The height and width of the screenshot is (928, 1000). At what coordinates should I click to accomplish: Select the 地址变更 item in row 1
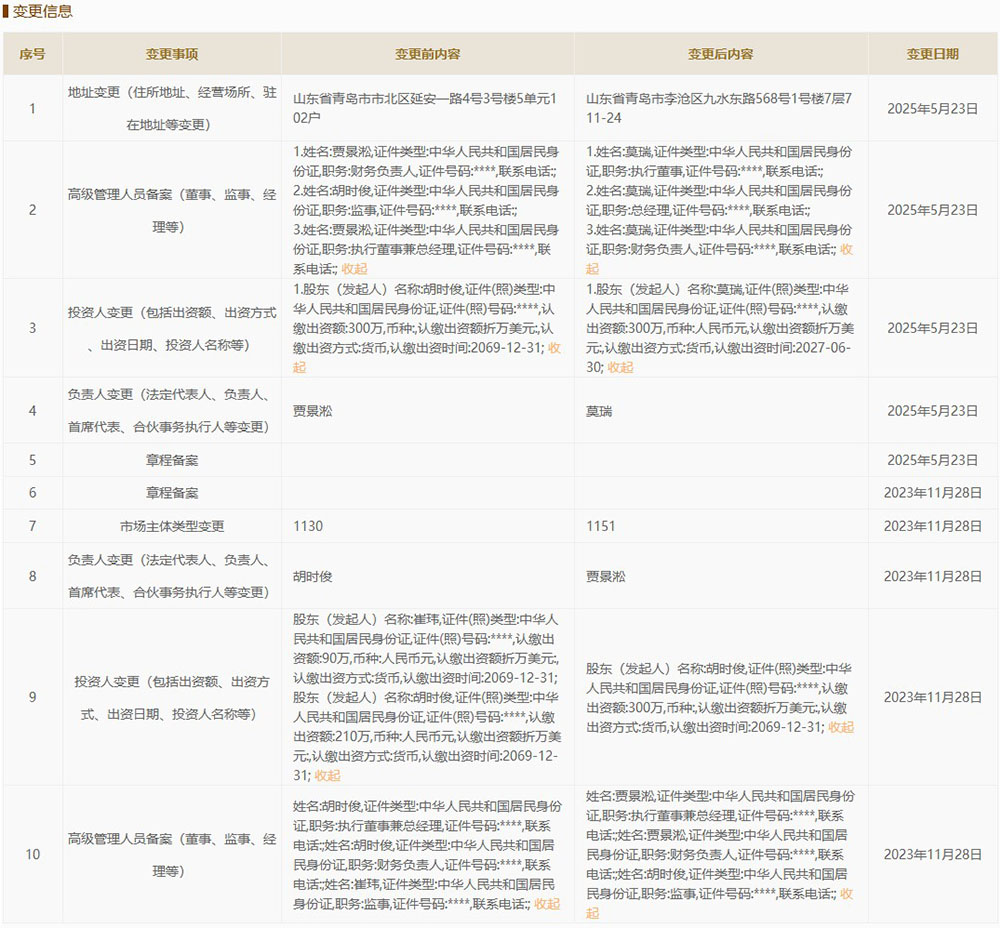pos(172,108)
